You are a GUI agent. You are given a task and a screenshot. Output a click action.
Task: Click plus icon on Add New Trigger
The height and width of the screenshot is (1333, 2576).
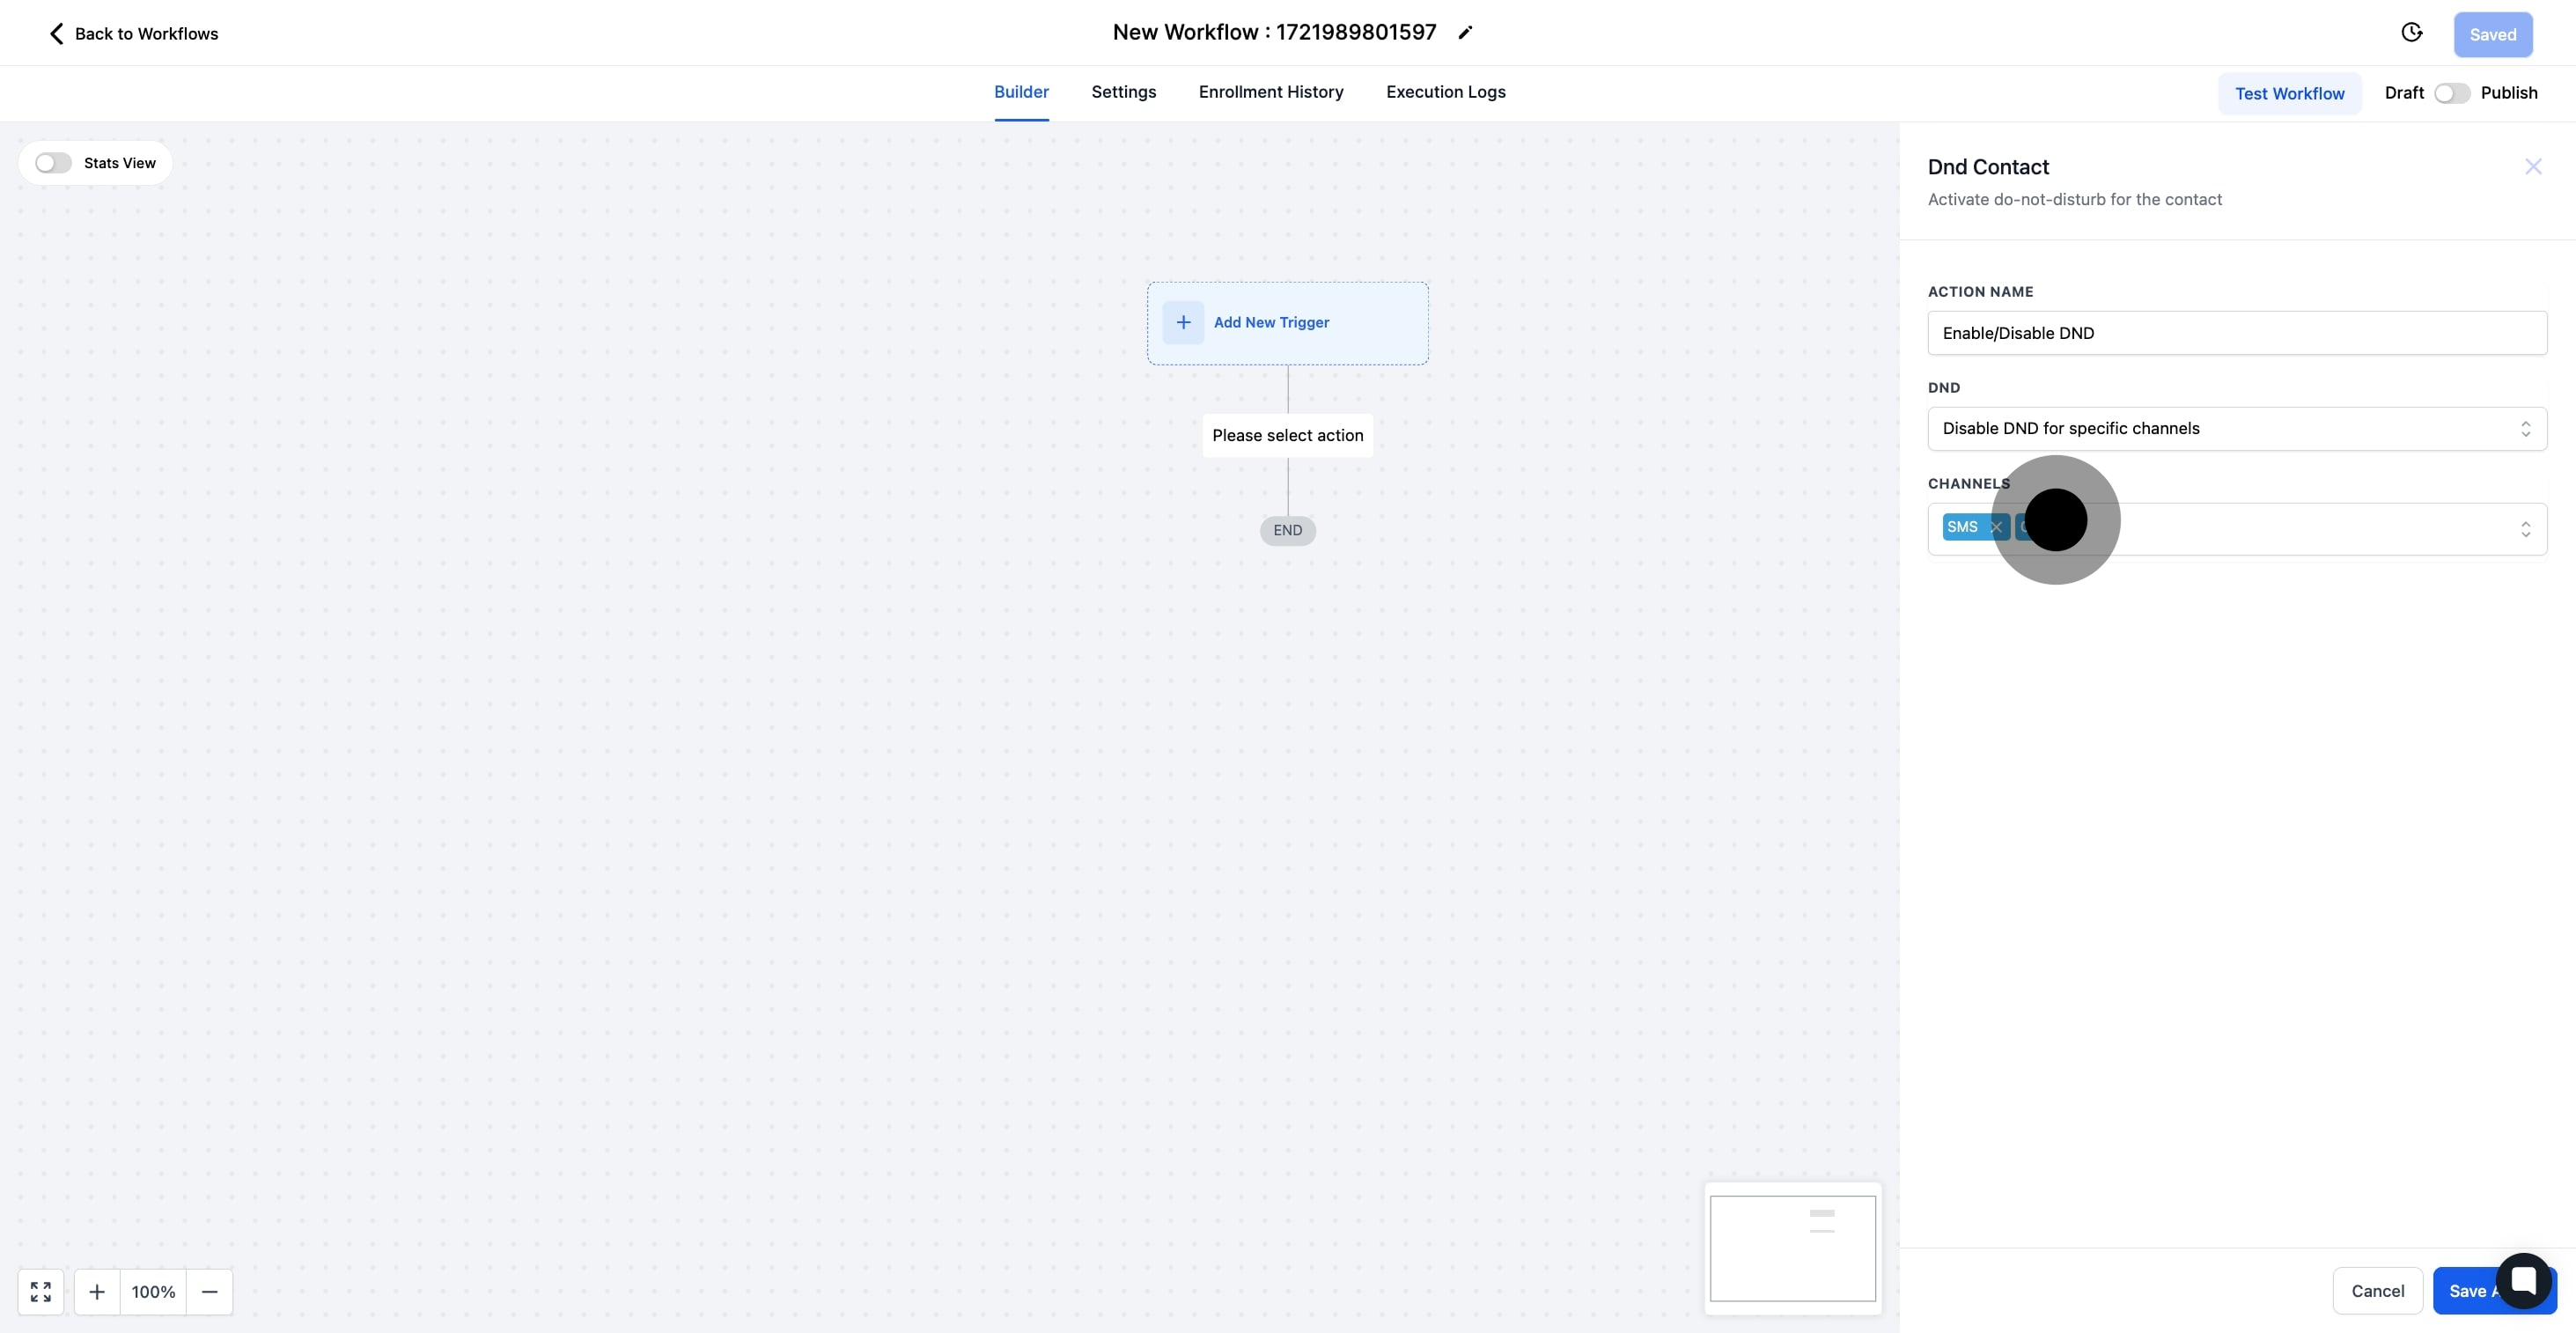pos(1183,322)
